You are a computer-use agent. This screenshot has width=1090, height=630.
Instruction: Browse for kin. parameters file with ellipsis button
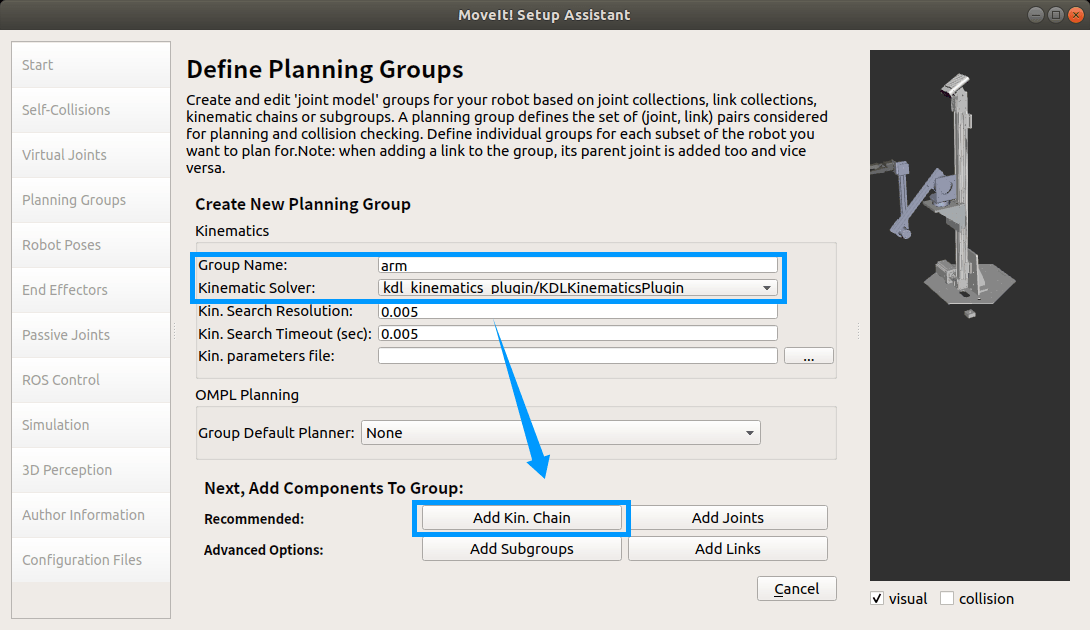click(x=808, y=356)
